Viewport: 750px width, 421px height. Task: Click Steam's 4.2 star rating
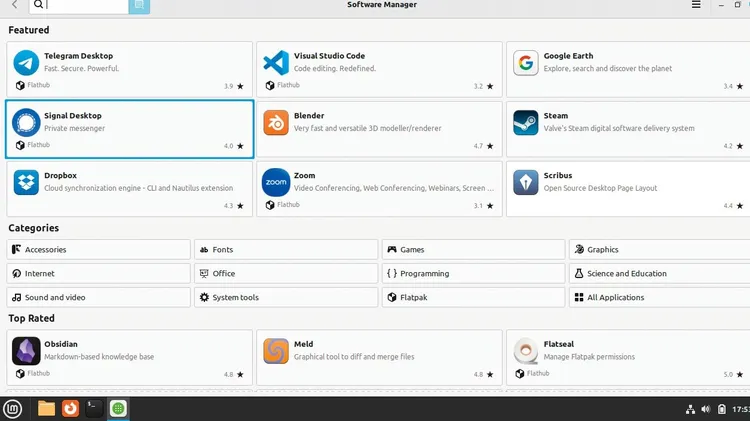[x=733, y=146]
